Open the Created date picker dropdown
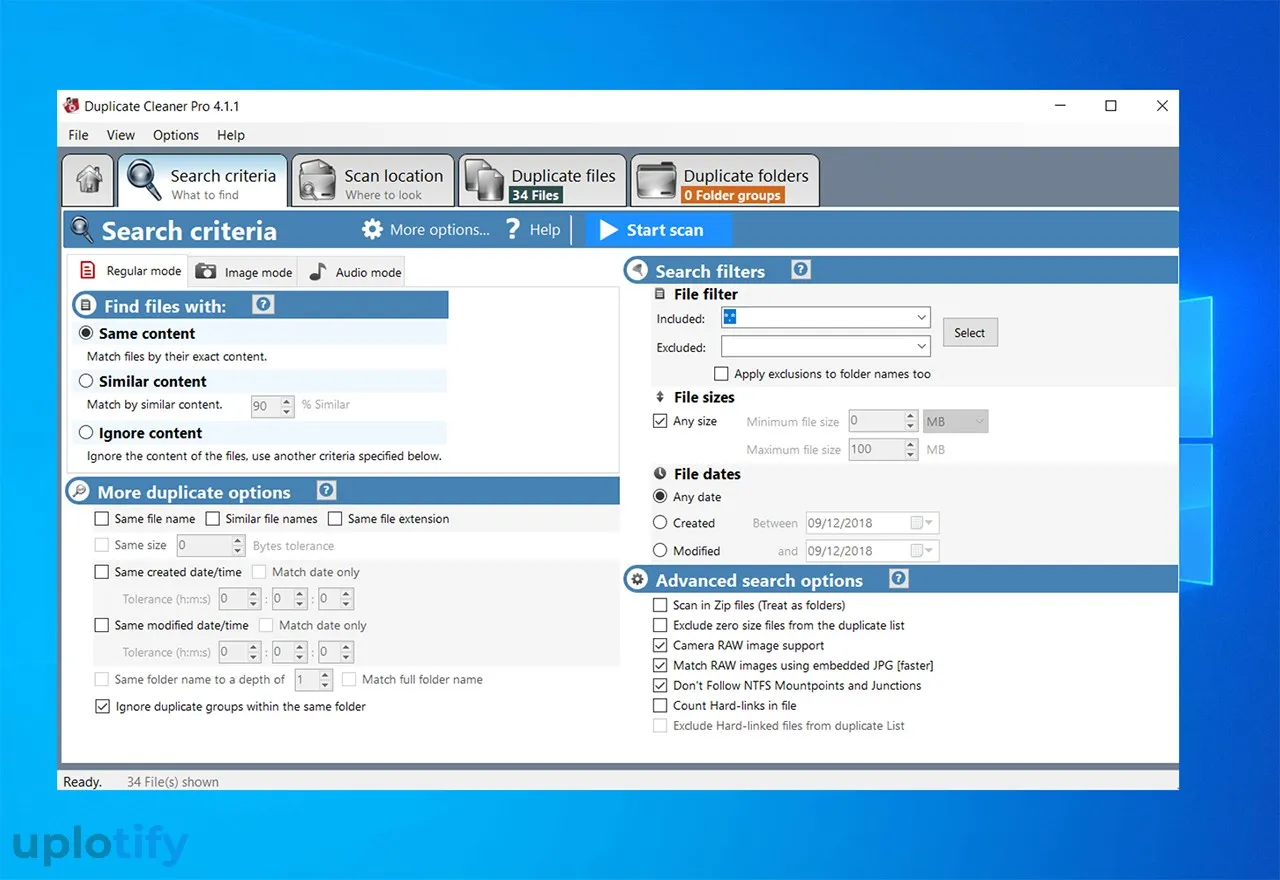 (x=923, y=523)
